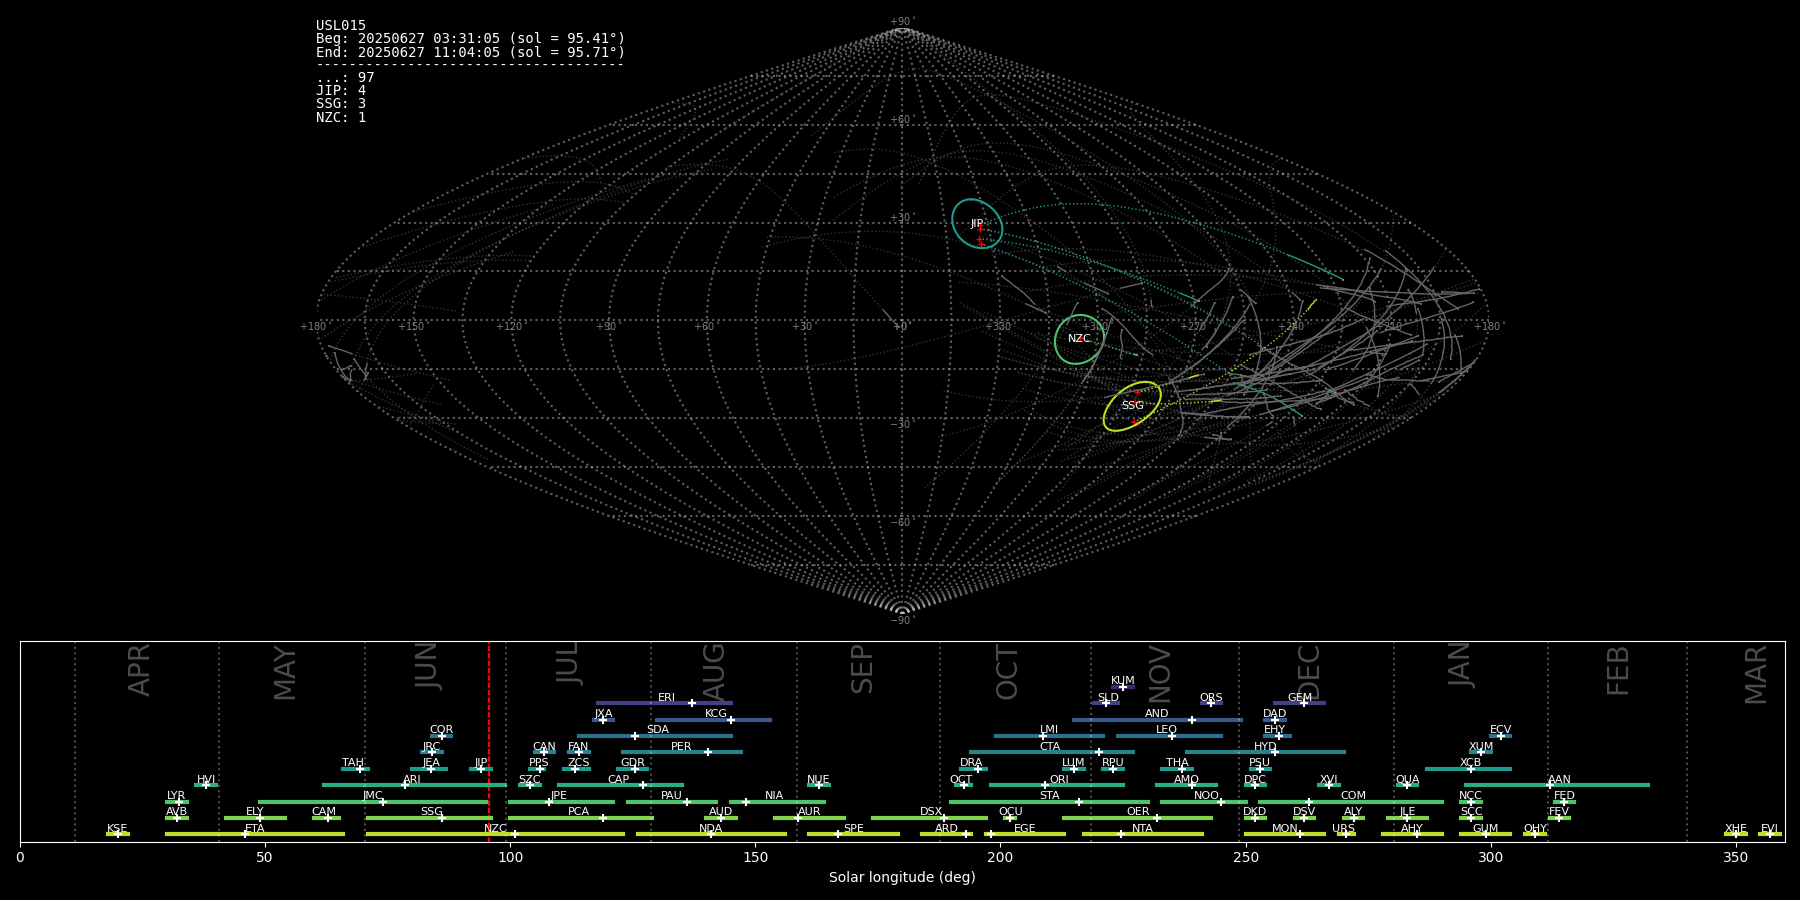The image size is (1800, 900).
Task: Click the ARI shower bar
Action: click(x=414, y=785)
